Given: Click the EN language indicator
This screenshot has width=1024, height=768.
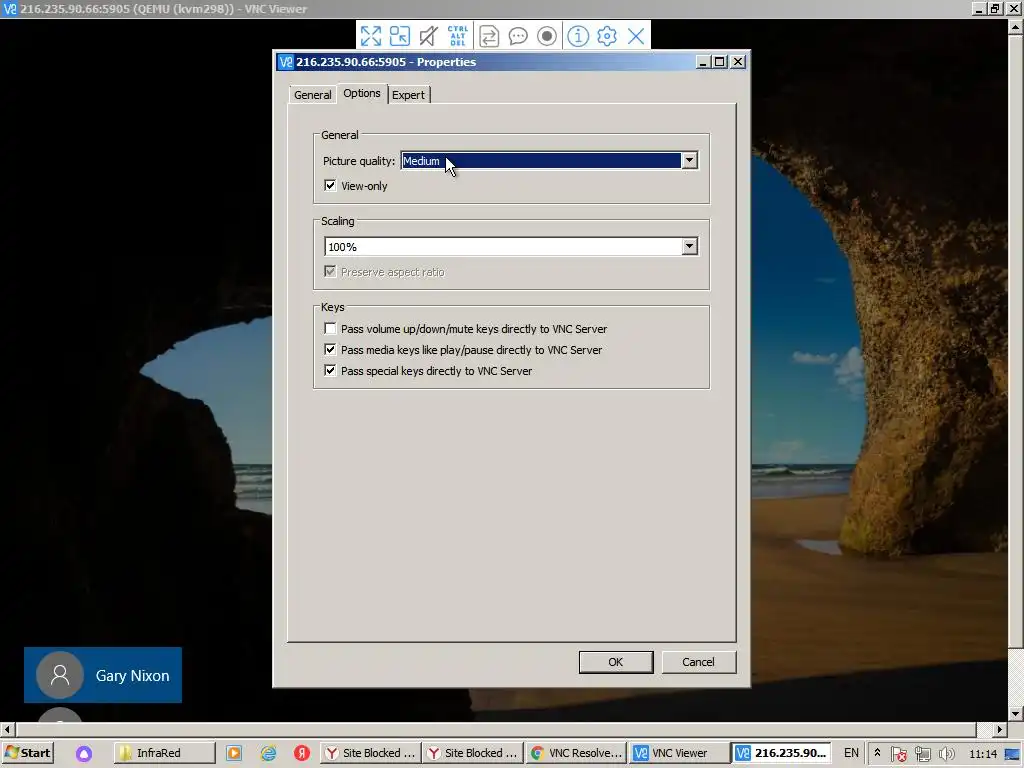Looking at the screenshot, I should 851,753.
